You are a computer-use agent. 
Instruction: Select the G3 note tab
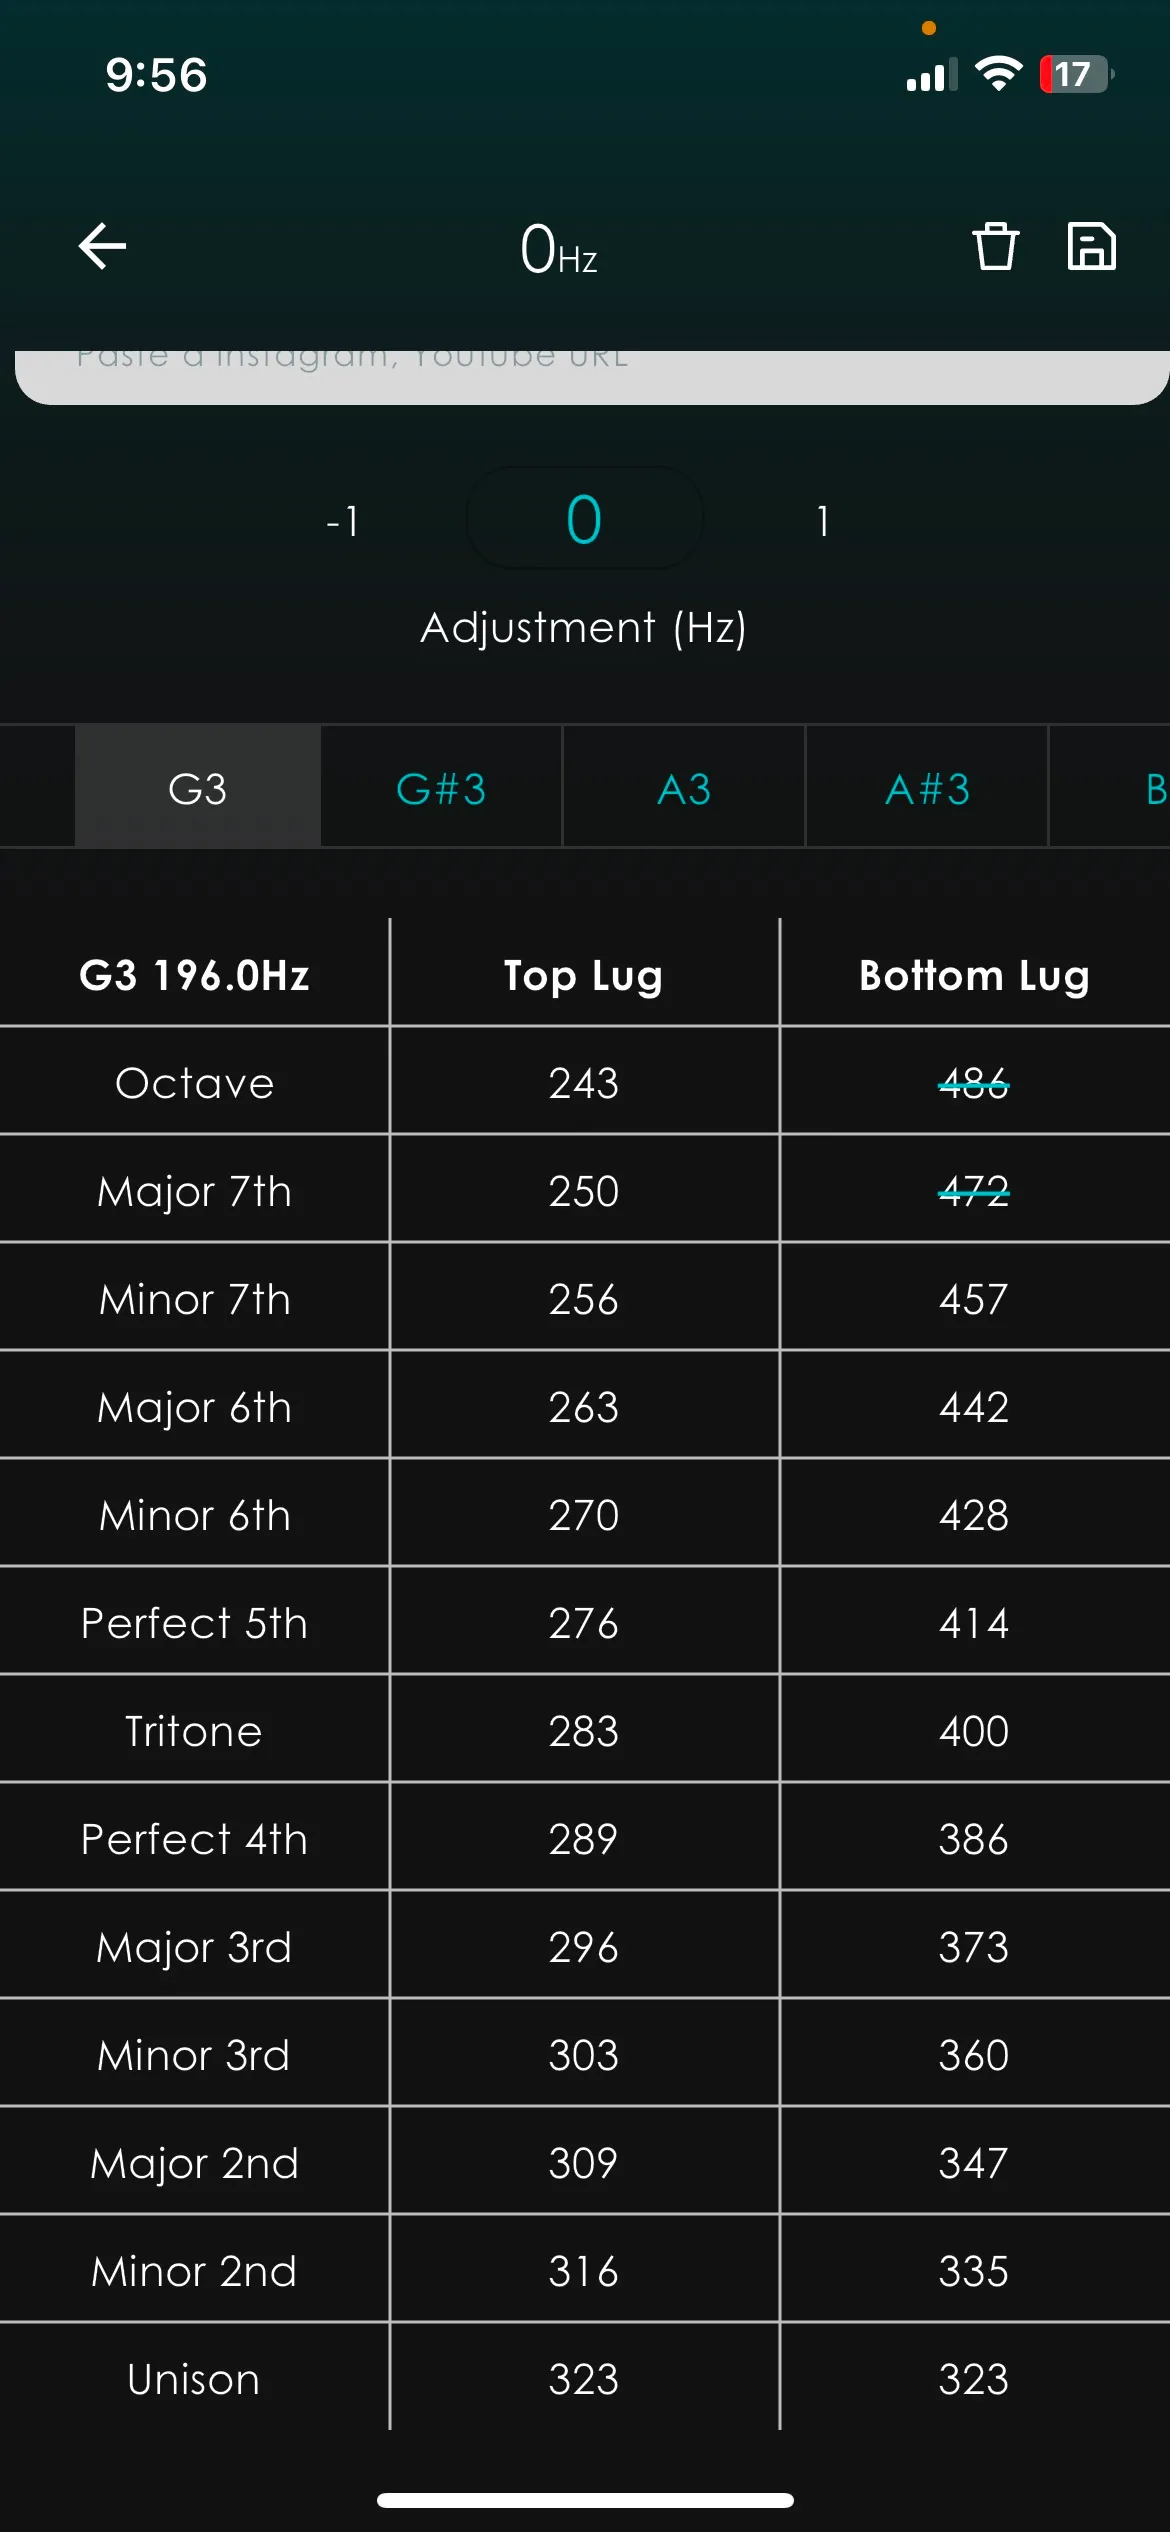(198, 789)
